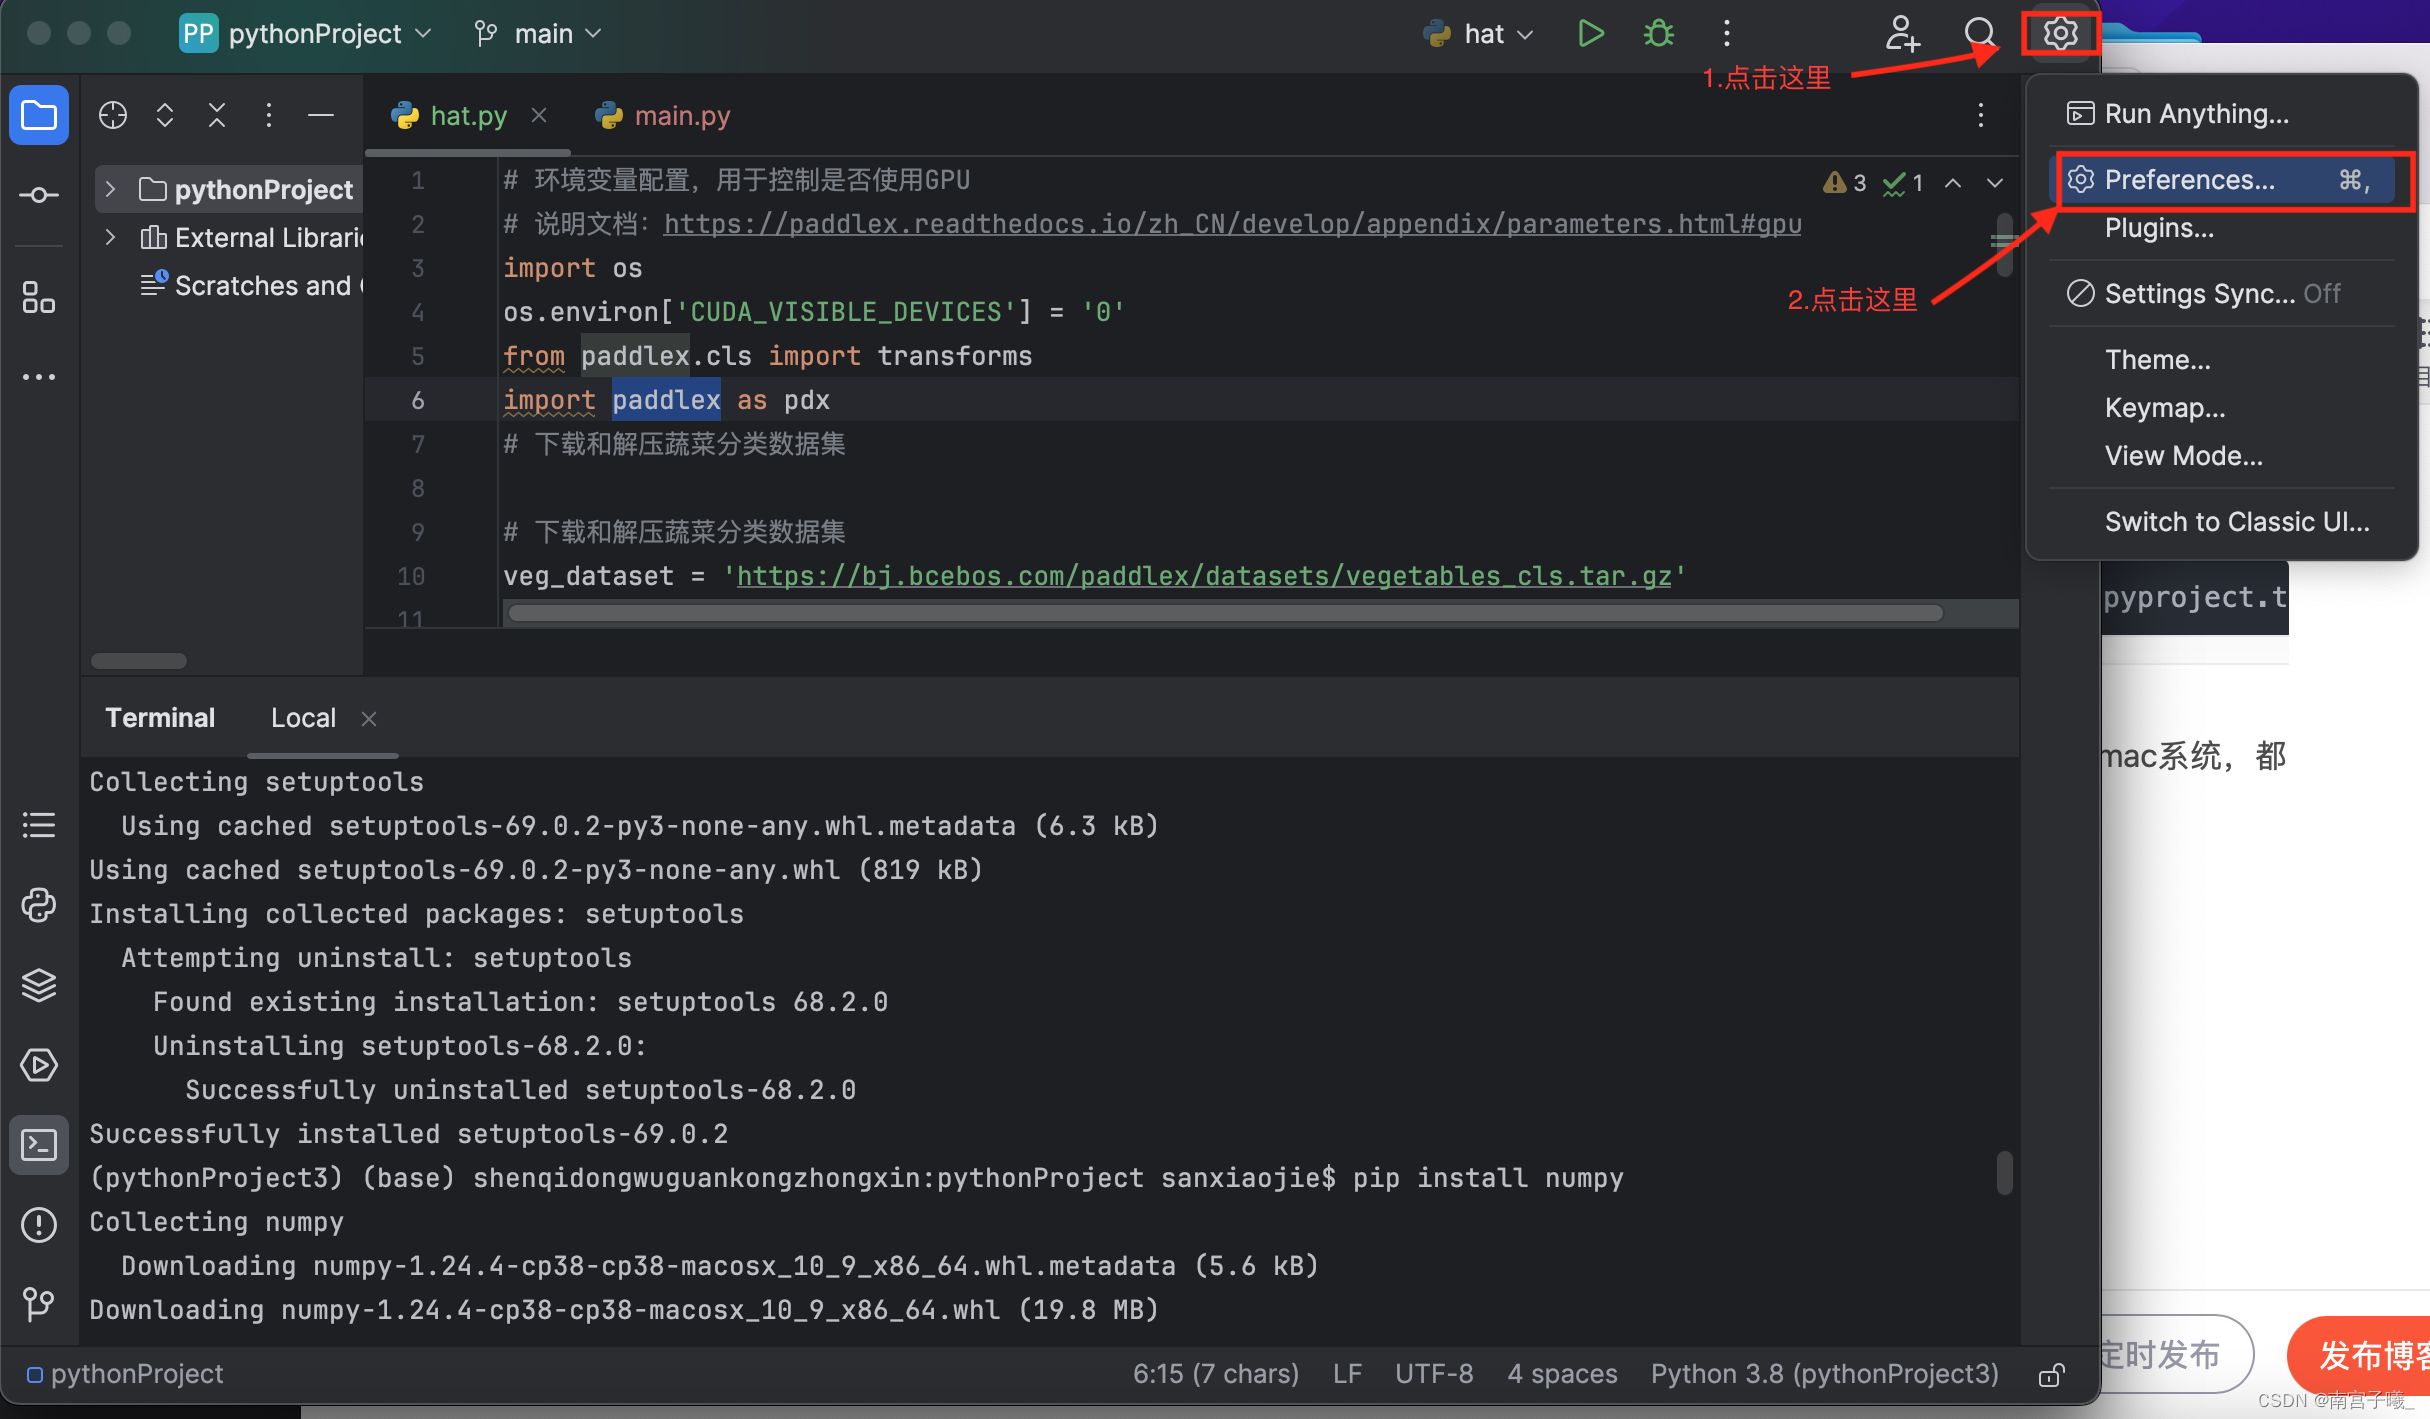The width and height of the screenshot is (2430, 1419).
Task: Open the Structure tool window
Action: coord(38,297)
